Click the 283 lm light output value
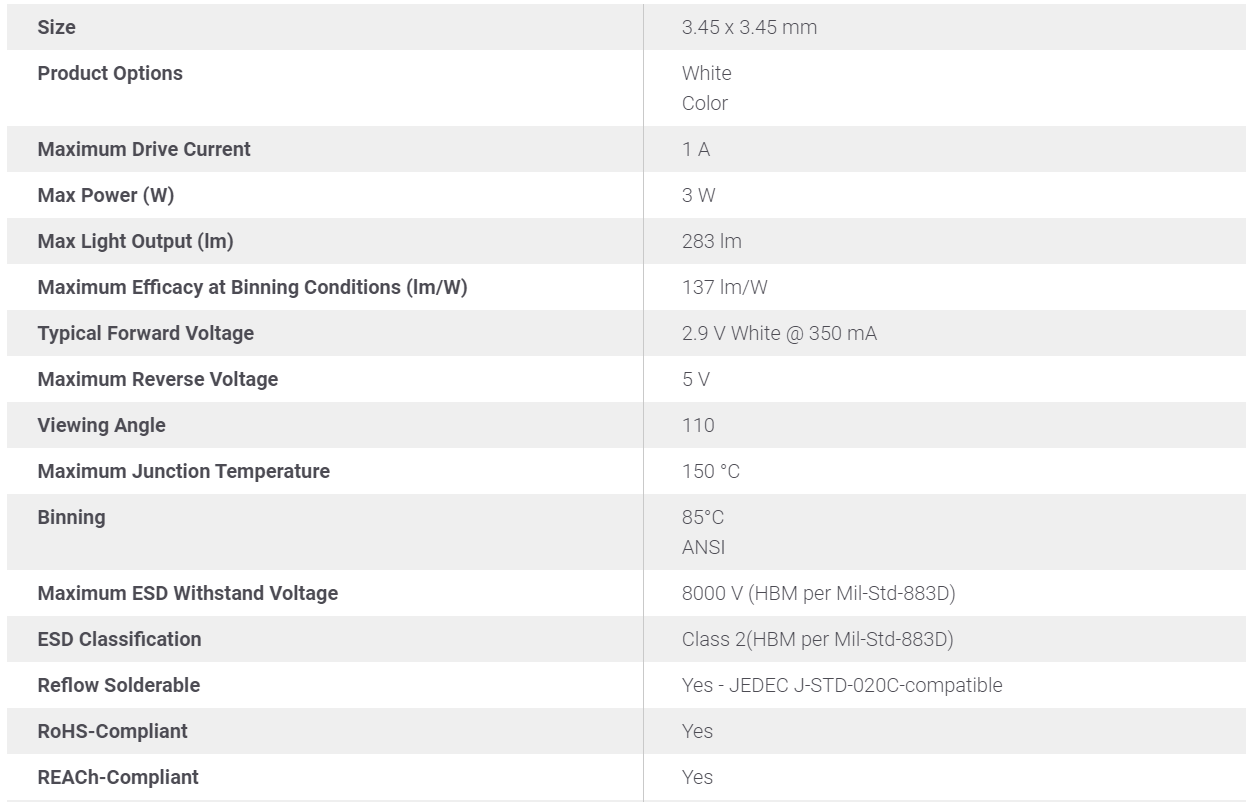The width and height of the screenshot is (1246, 802). coord(711,241)
